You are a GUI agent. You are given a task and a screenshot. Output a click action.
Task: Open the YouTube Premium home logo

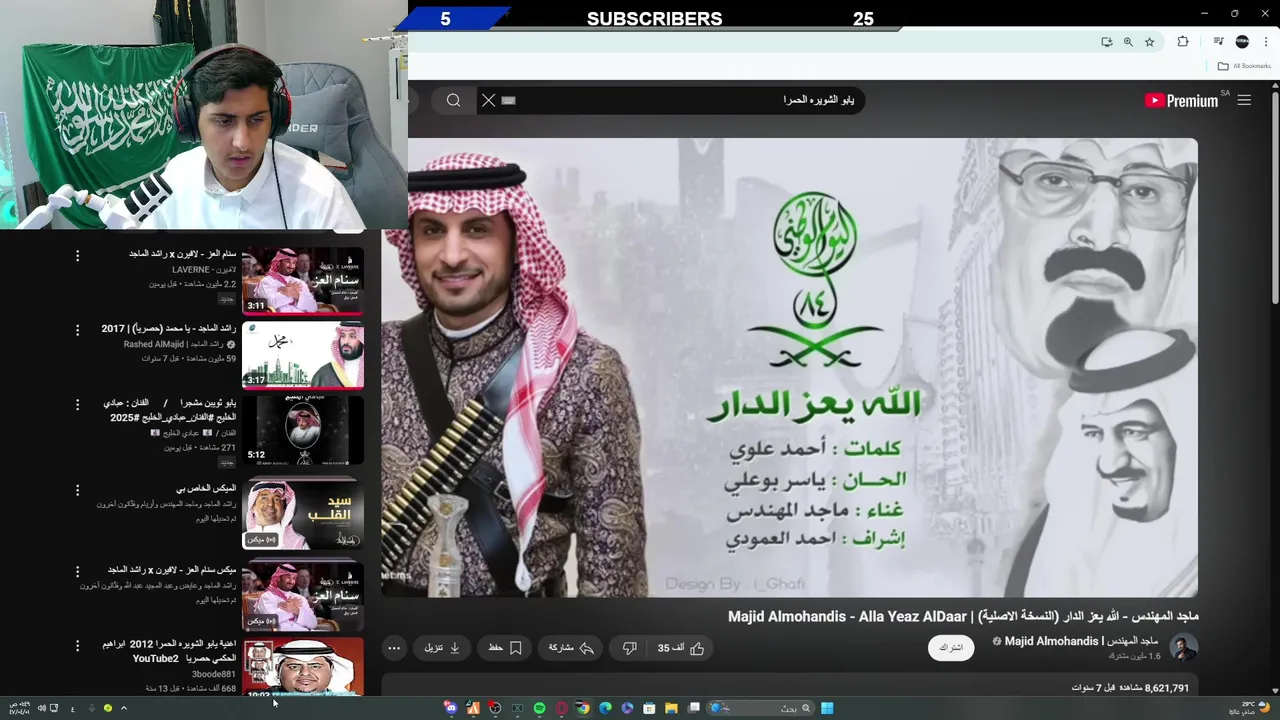[1181, 100]
